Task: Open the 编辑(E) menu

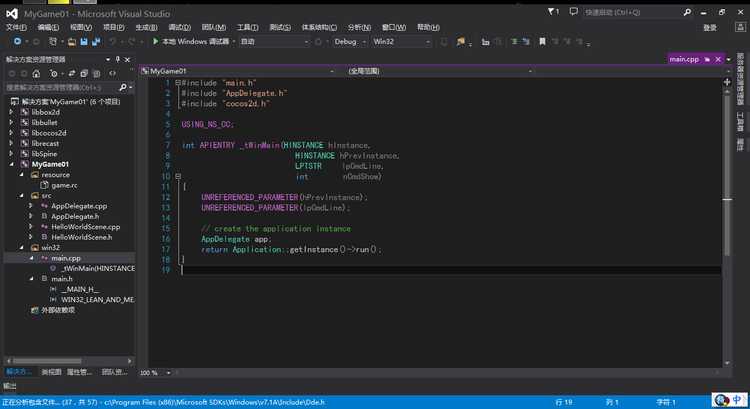Action: [48, 27]
